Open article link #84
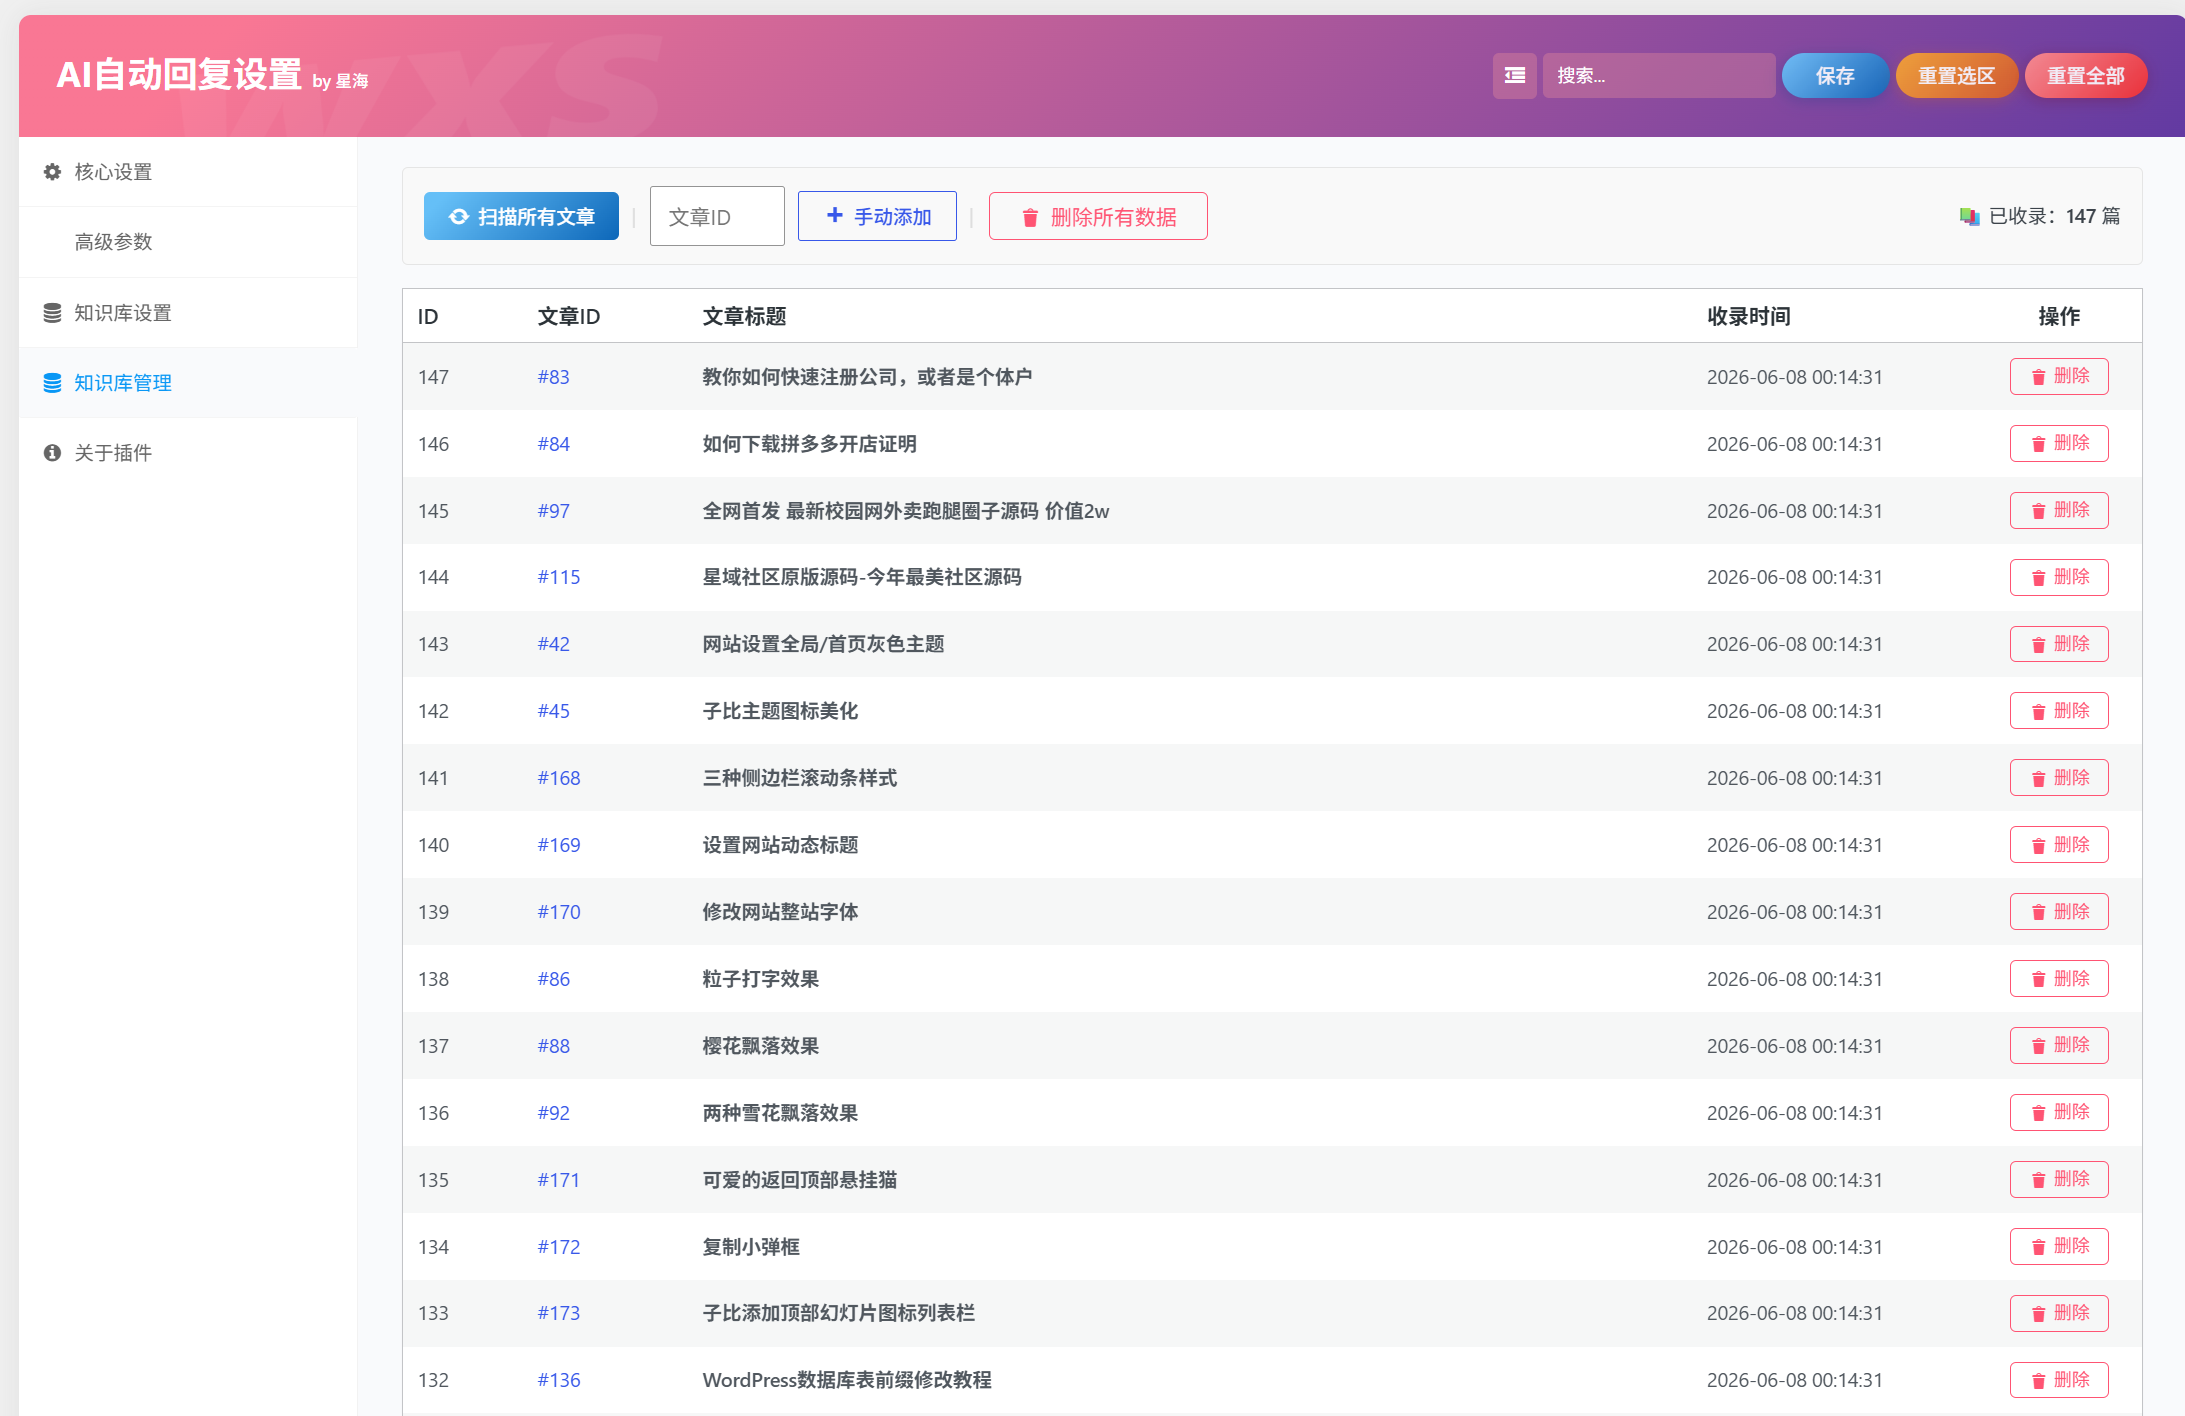Viewport: 2185px width, 1416px height. (553, 444)
